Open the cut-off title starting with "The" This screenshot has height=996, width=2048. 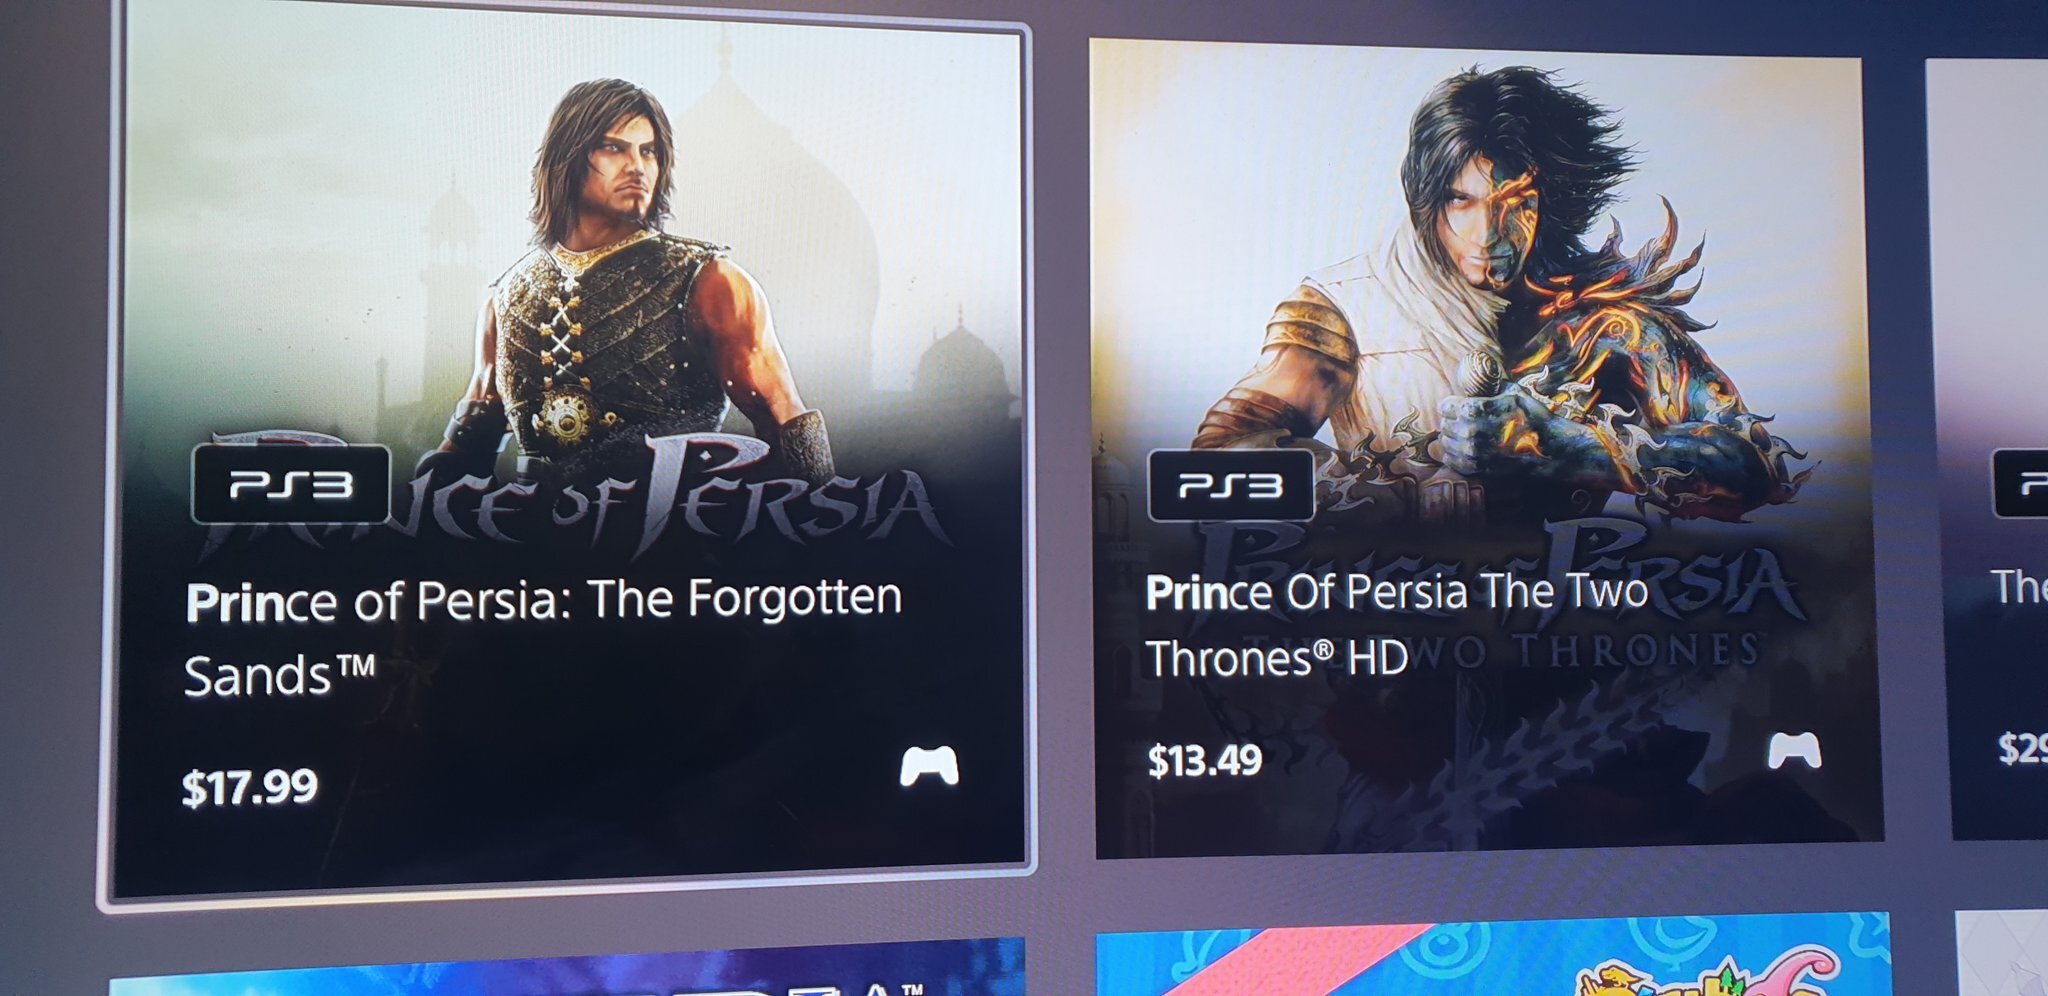click(2018, 587)
